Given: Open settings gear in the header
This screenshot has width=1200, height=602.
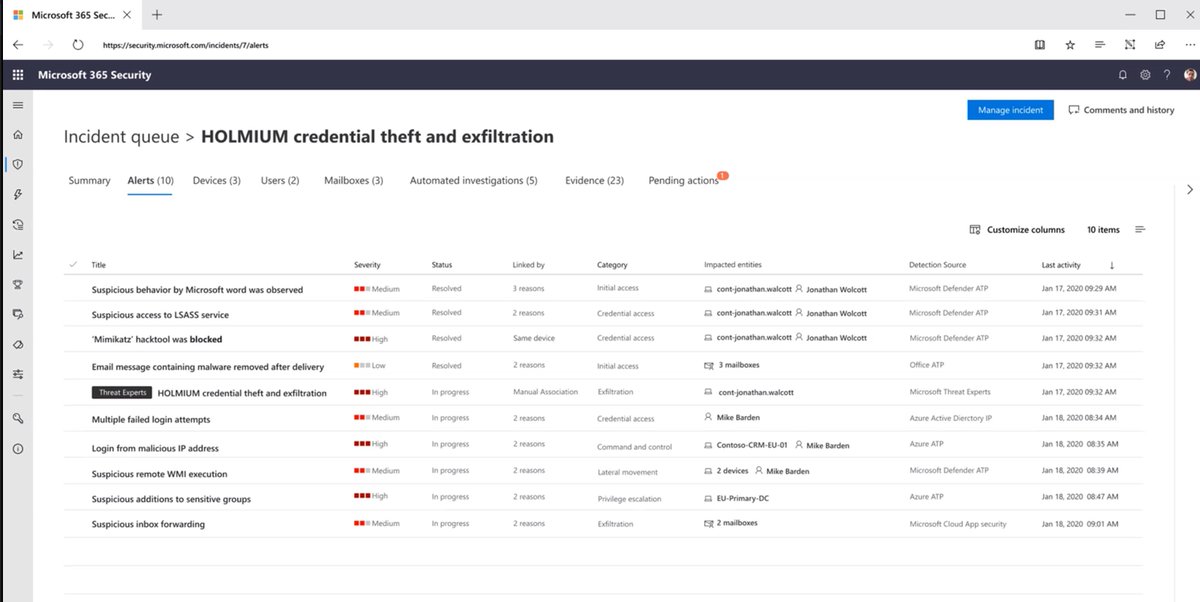Looking at the screenshot, I should [x=1145, y=75].
